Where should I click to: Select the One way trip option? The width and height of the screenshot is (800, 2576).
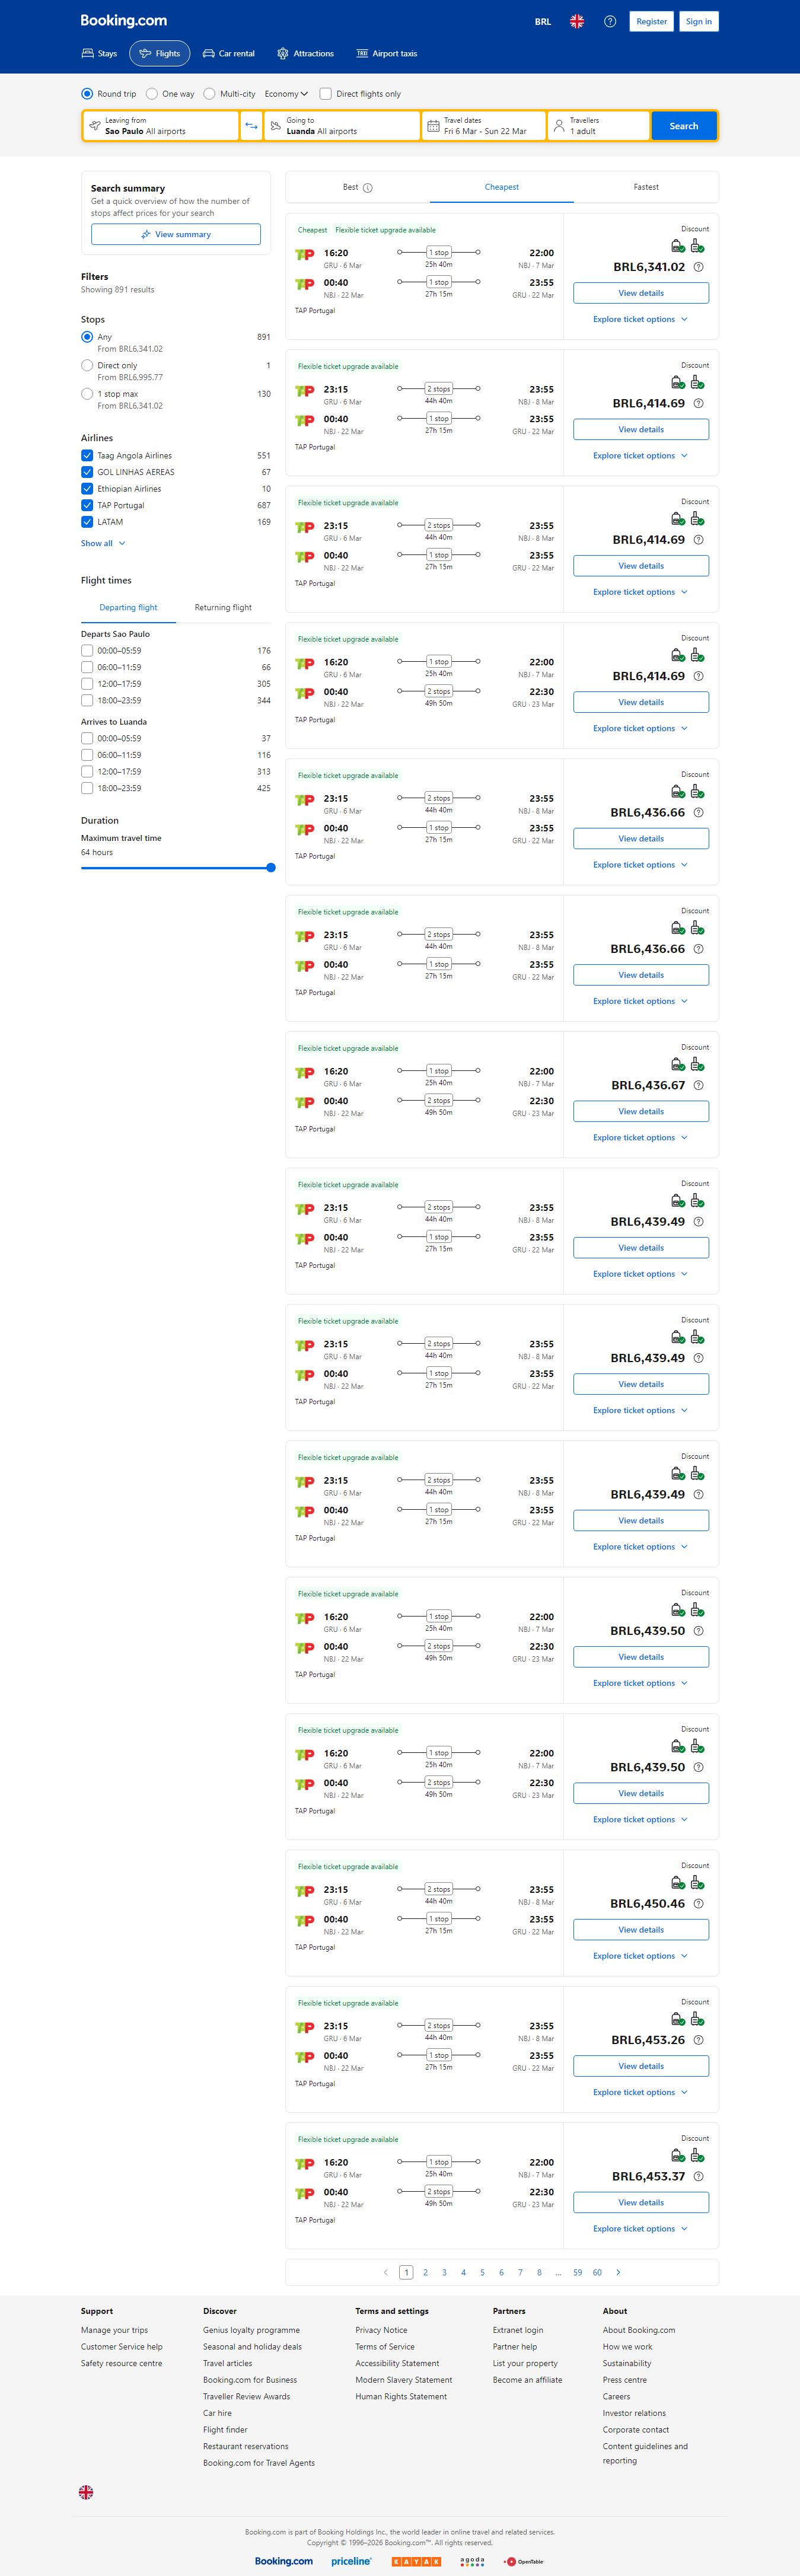pyautogui.click(x=152, y=94)
